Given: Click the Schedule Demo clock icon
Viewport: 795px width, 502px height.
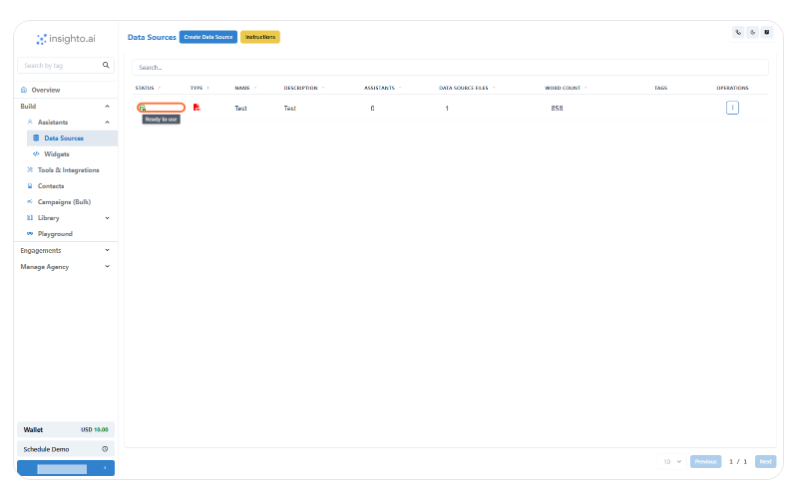Looking at the screenshot, I should click(105, 449).
